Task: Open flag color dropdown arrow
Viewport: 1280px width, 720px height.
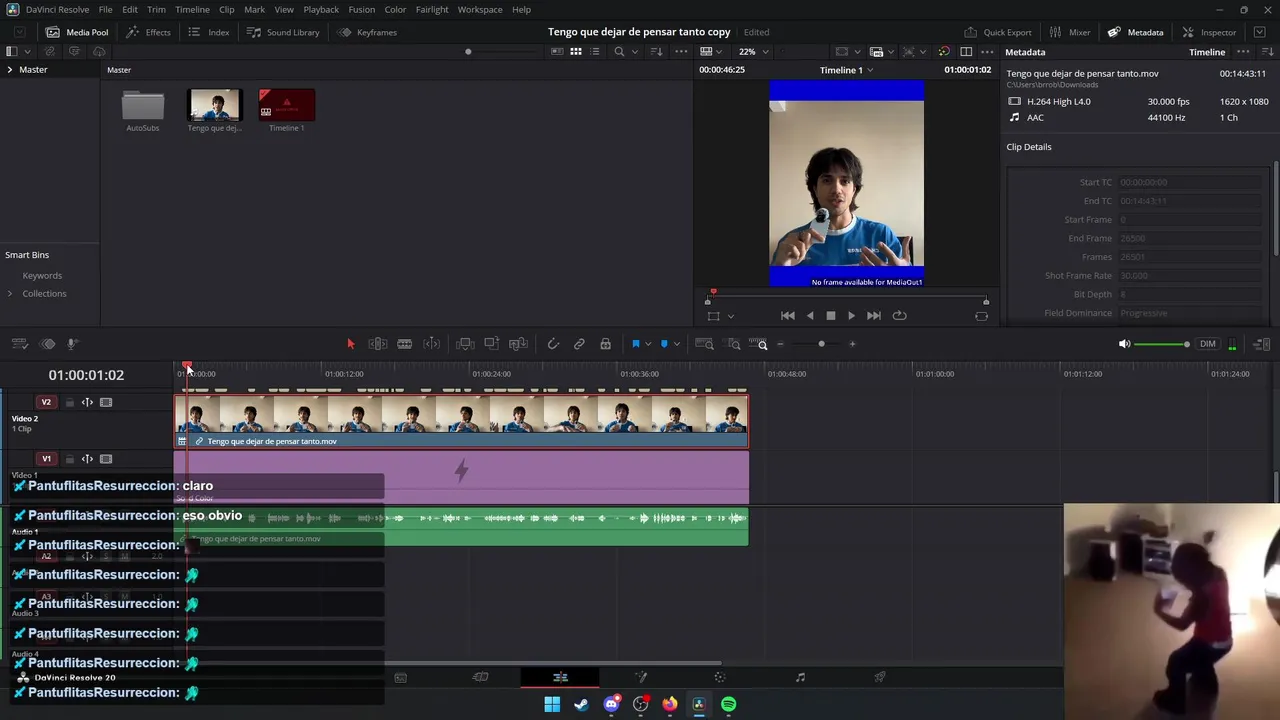Action: pyautogui.click(x=648, y=344)
